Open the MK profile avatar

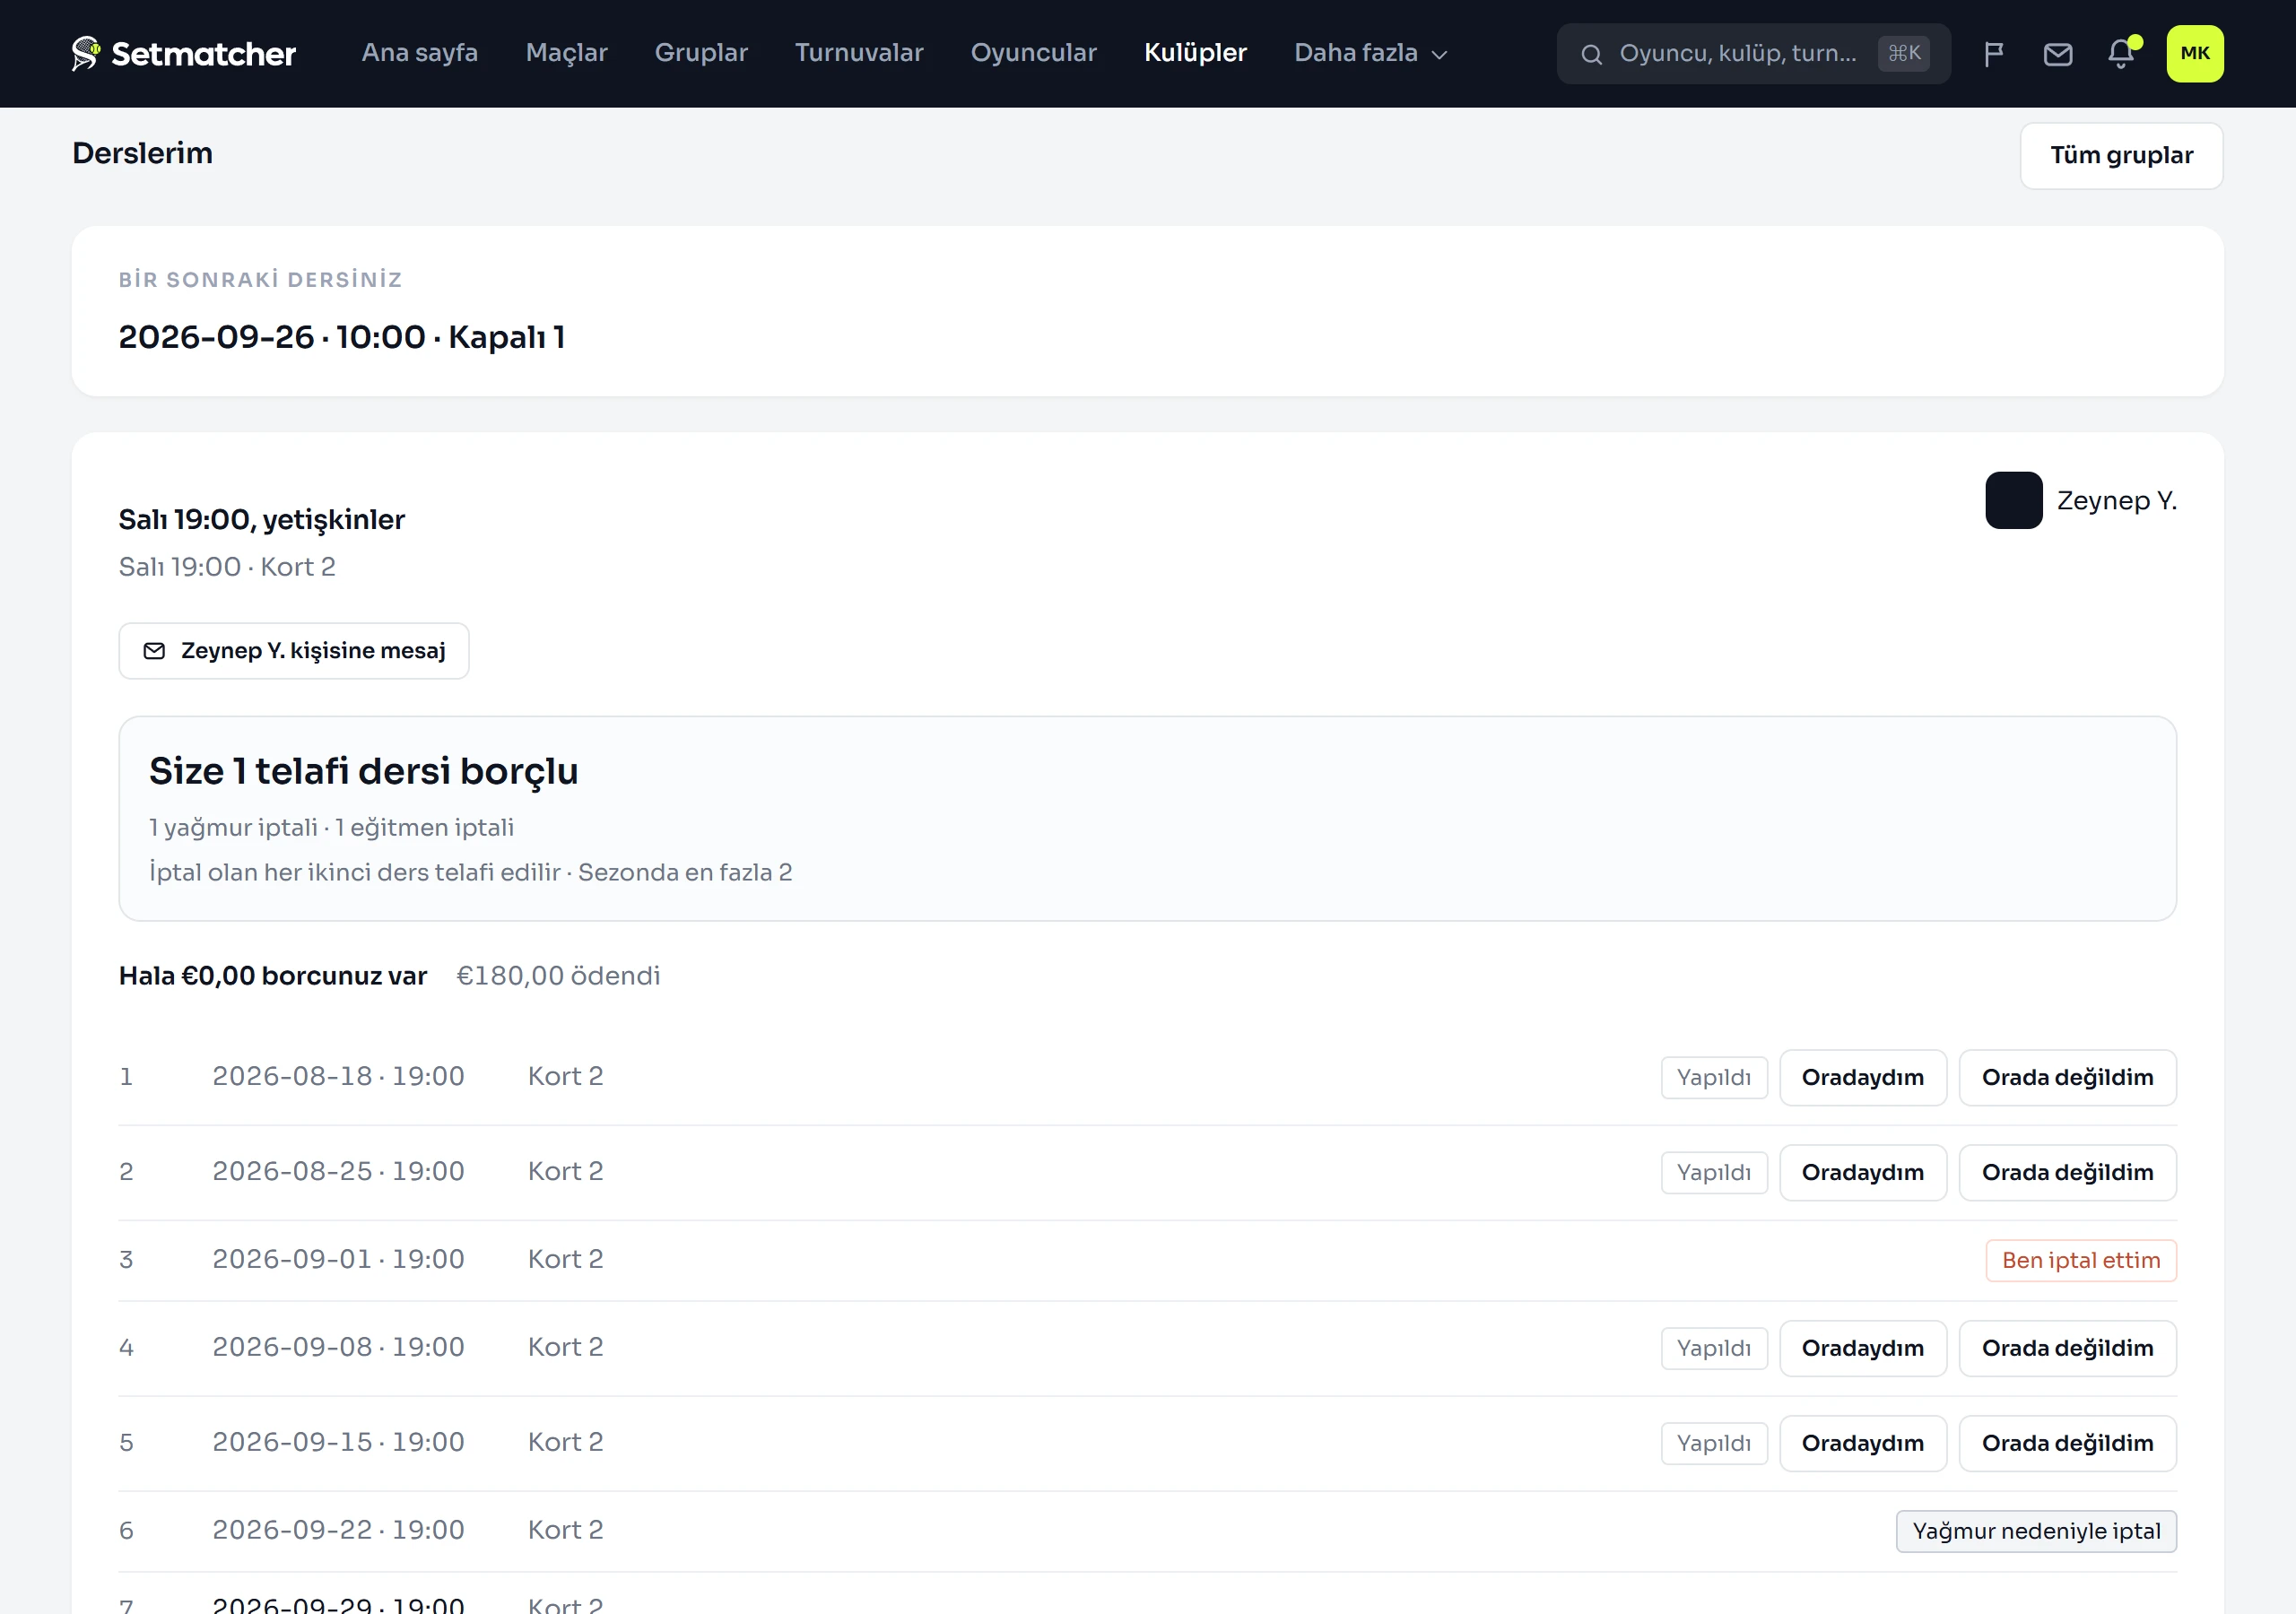[2194, 54]
